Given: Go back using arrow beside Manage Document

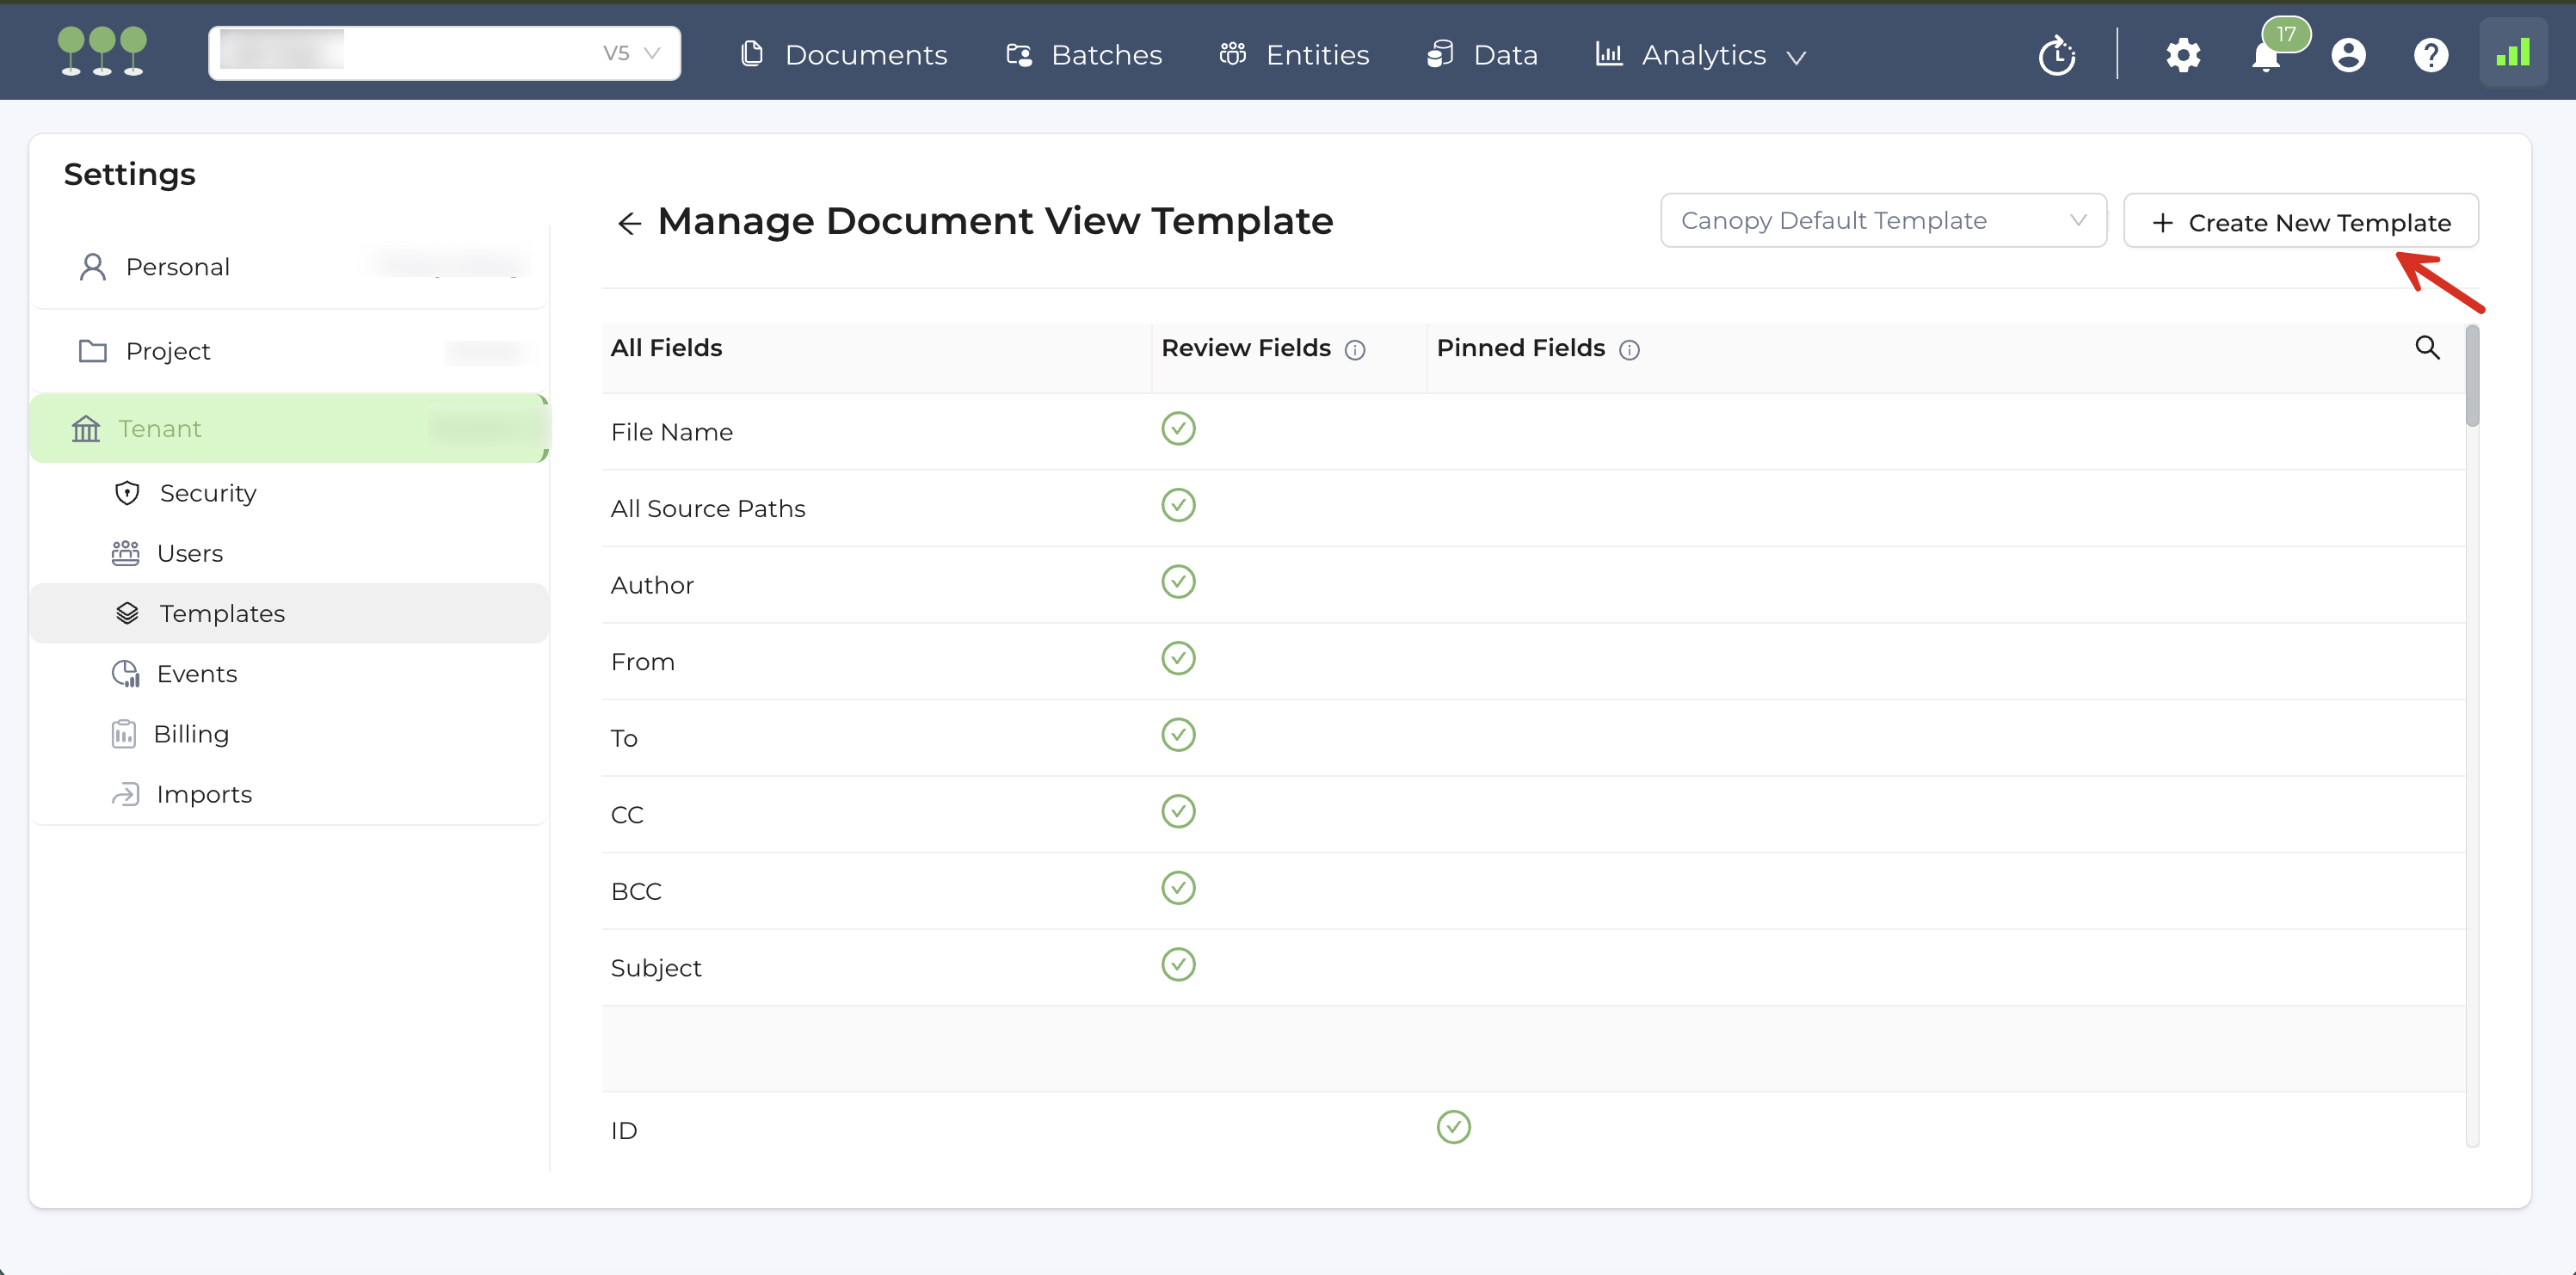Looking at the screenshot, I should (x=629, y=223).
